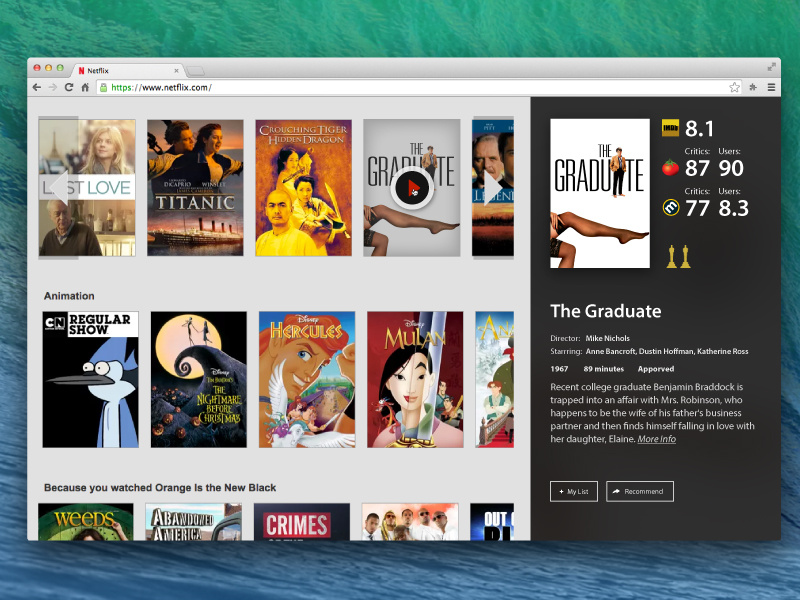Open the browser home icon
Screen dimensions: 800x600
click(x=85, y=87)
